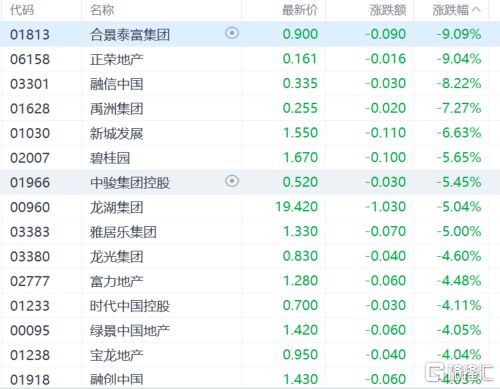This screenshot has height=389, width=500.
Task: Select stock code 03301
Action: pos(30,84)
